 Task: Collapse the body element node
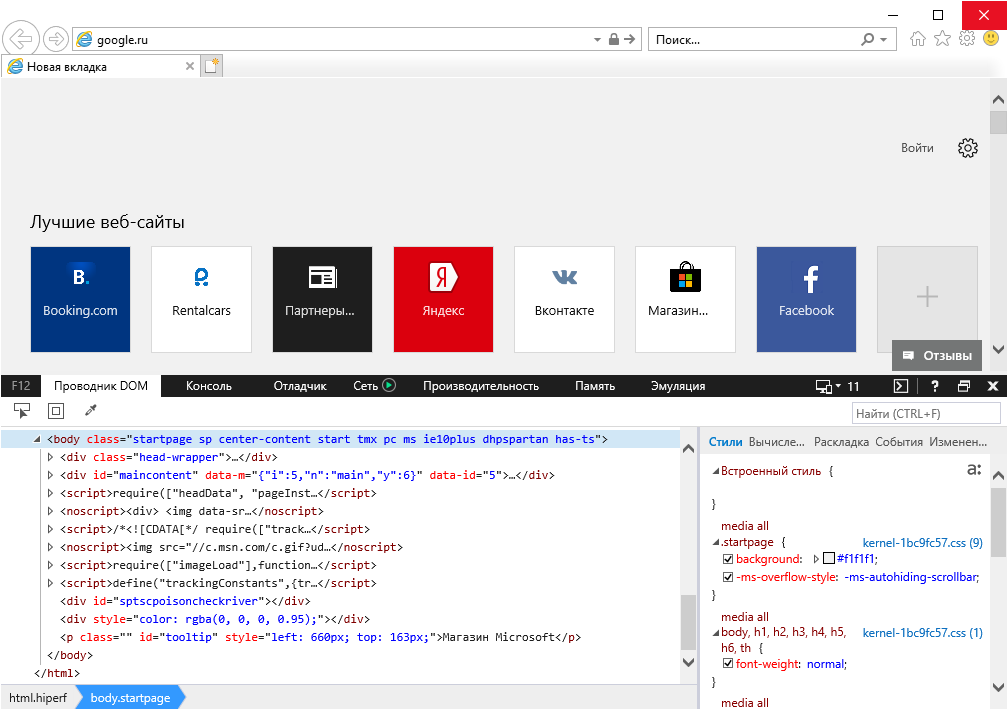tap(37, 439)
